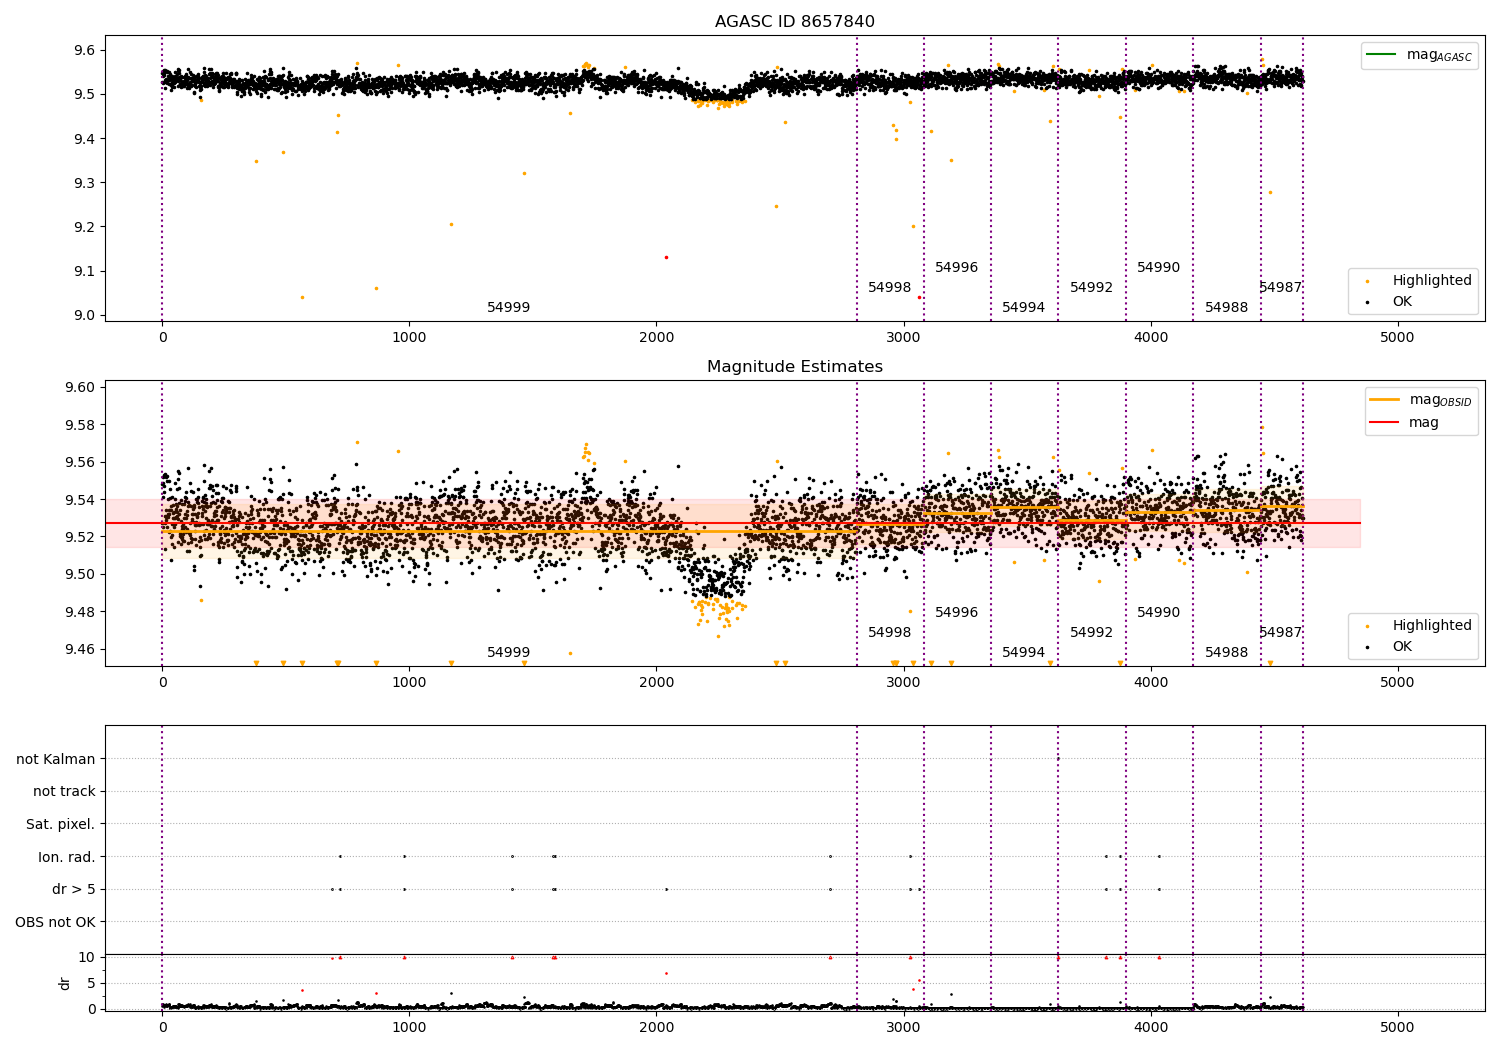Select the mag AGASC legend entry in top plot
This screenshot has height=1050, width=1500.
coord(1418,55)
